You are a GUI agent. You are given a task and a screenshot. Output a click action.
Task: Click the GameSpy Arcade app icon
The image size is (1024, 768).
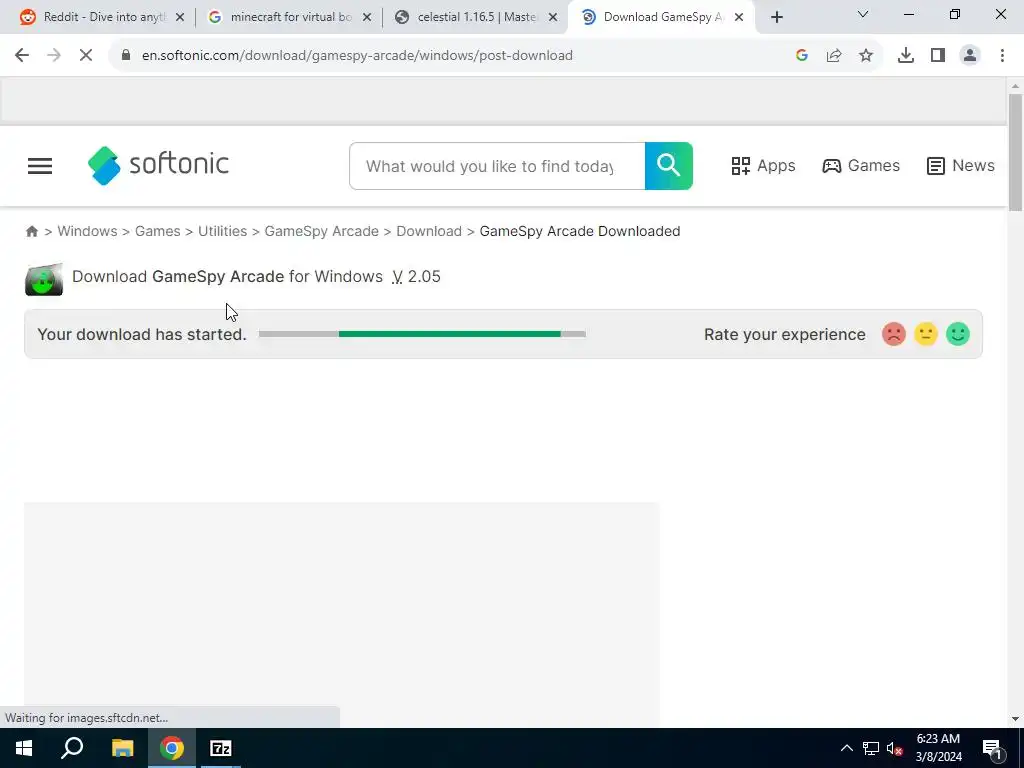pyautogui.click(x=44, y=279)
